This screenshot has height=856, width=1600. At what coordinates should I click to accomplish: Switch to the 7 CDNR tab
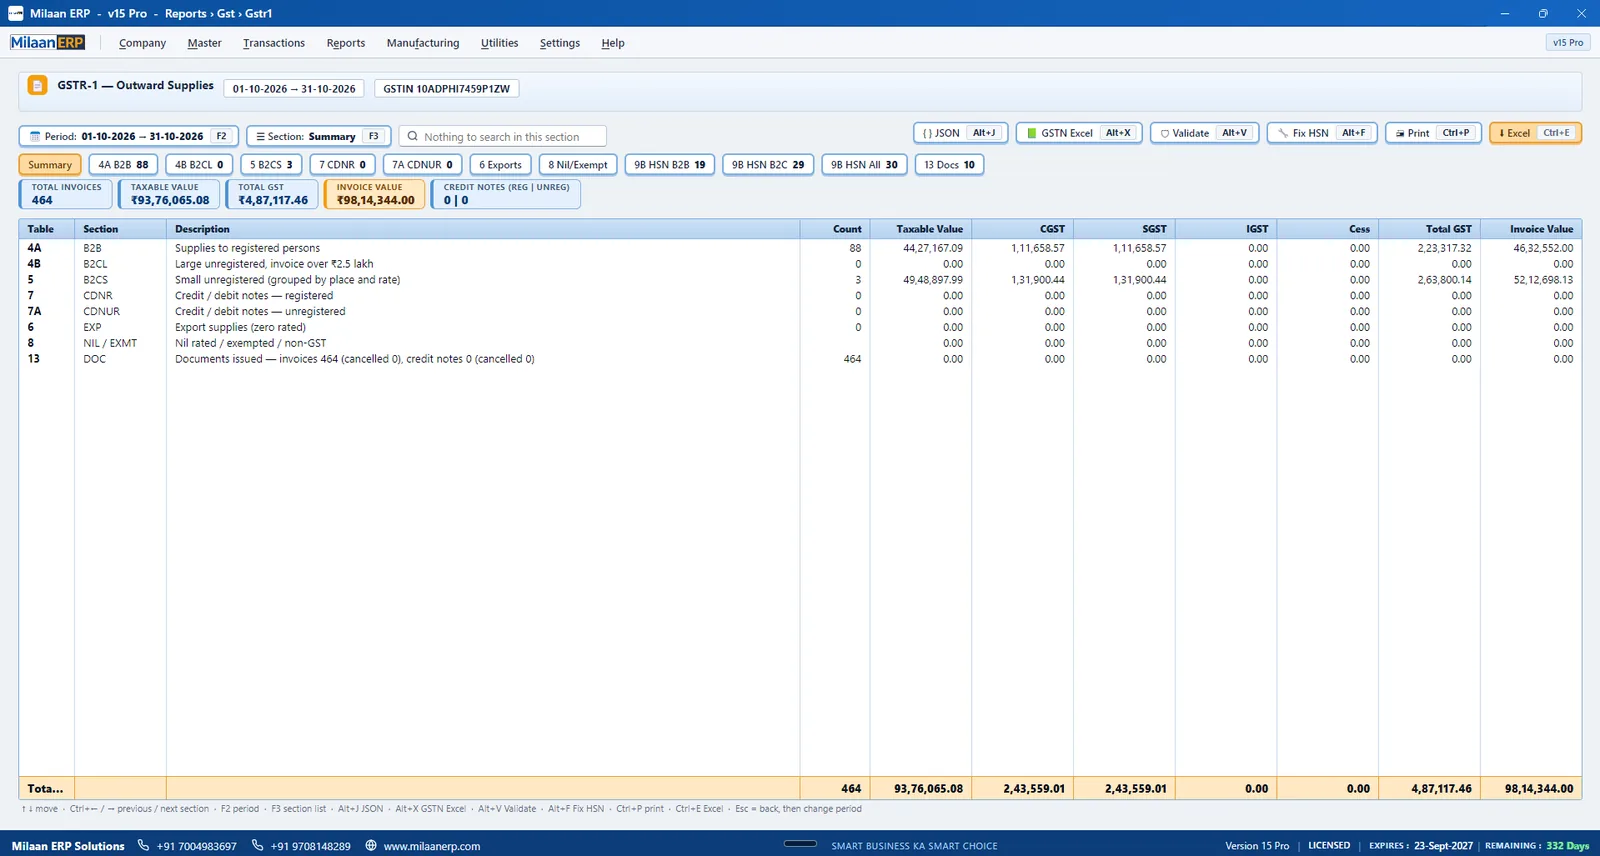pyautogui.click(x=342, y=165)
